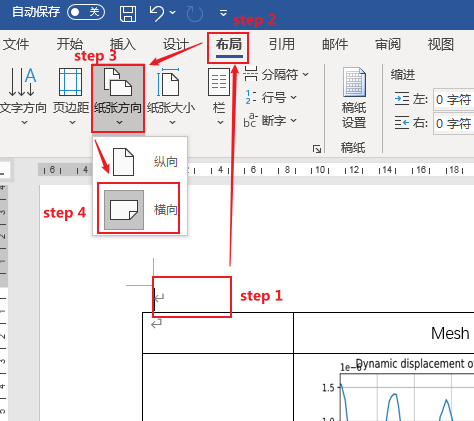Click the 文字方向 text direction icon

click(x=22, y=82)
